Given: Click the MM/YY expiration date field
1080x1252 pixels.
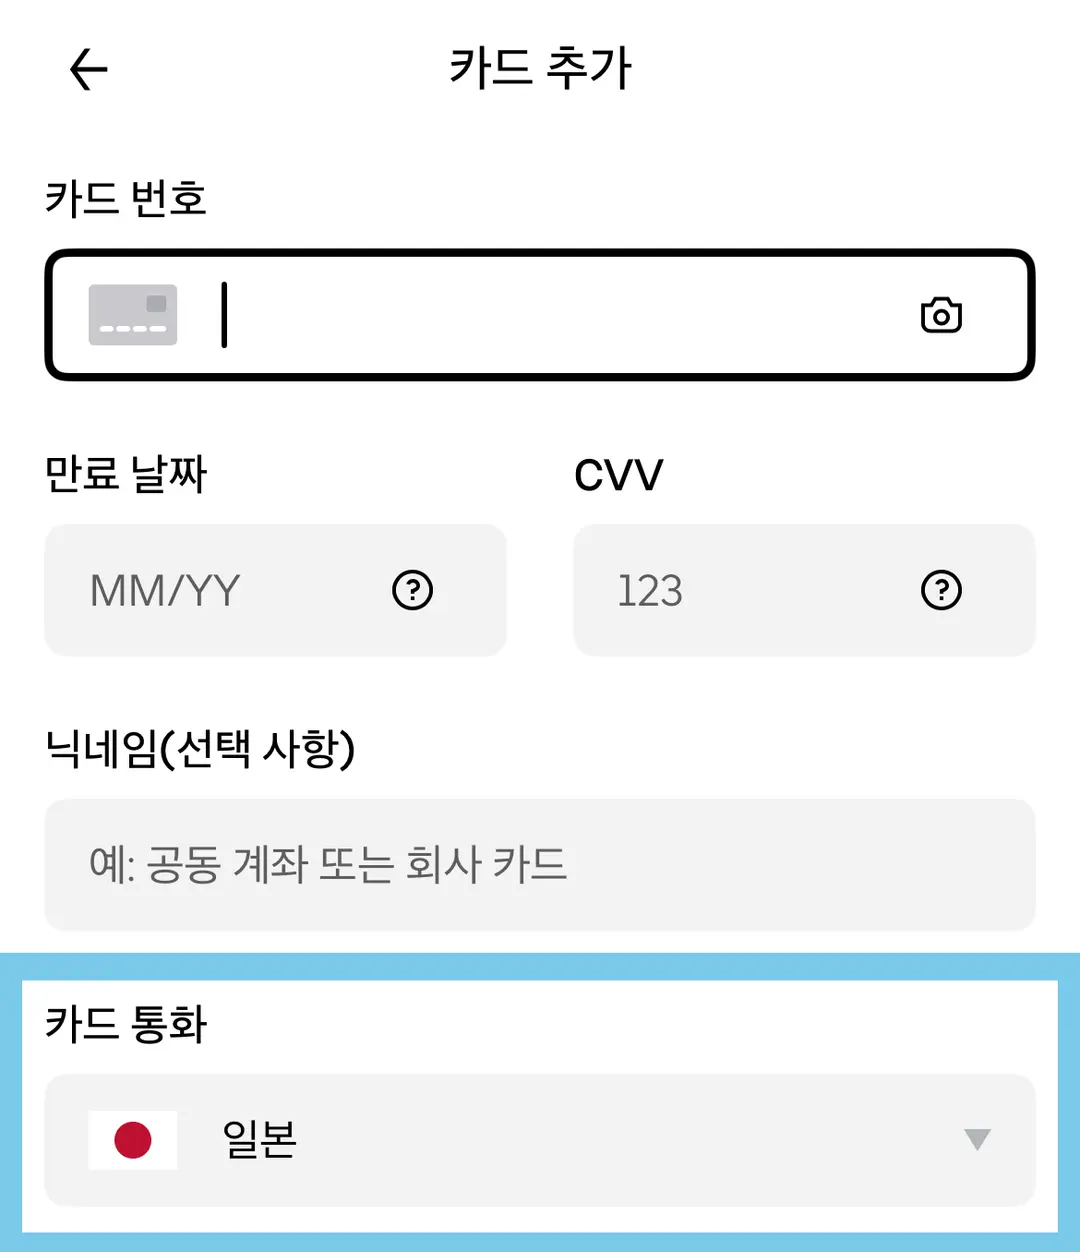Looking at the screenshot, I should click(x=276, y=590).
